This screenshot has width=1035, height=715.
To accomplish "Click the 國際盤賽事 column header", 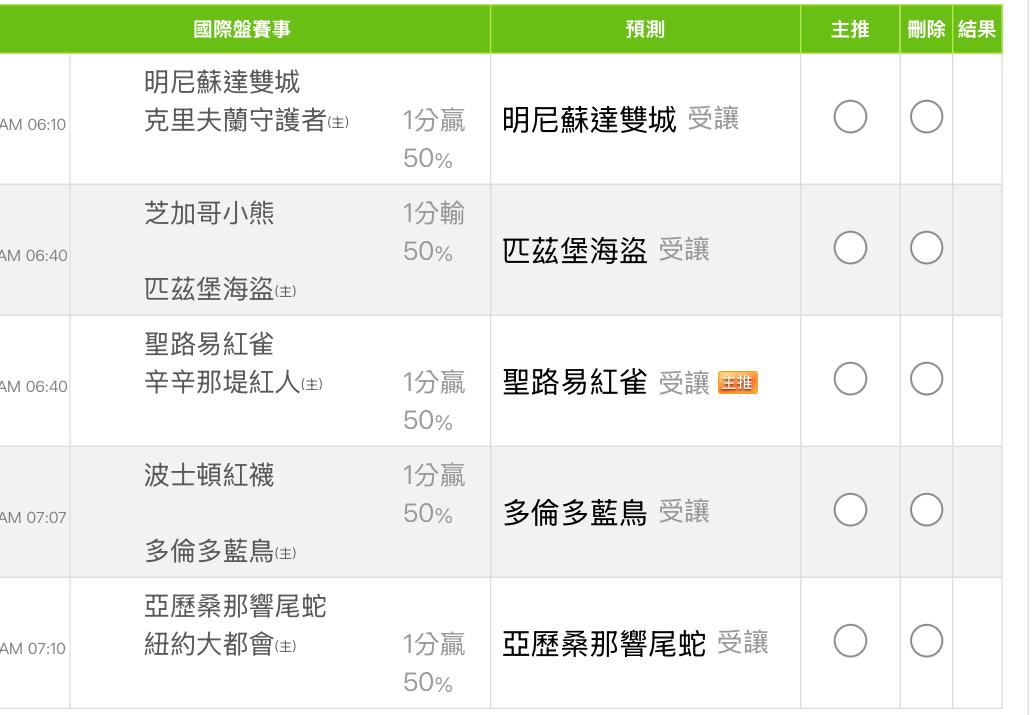I will [242, 29].
